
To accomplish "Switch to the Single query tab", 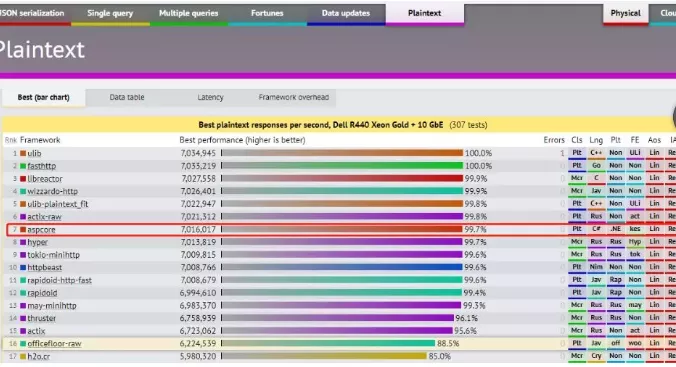I will coord(110,13).
